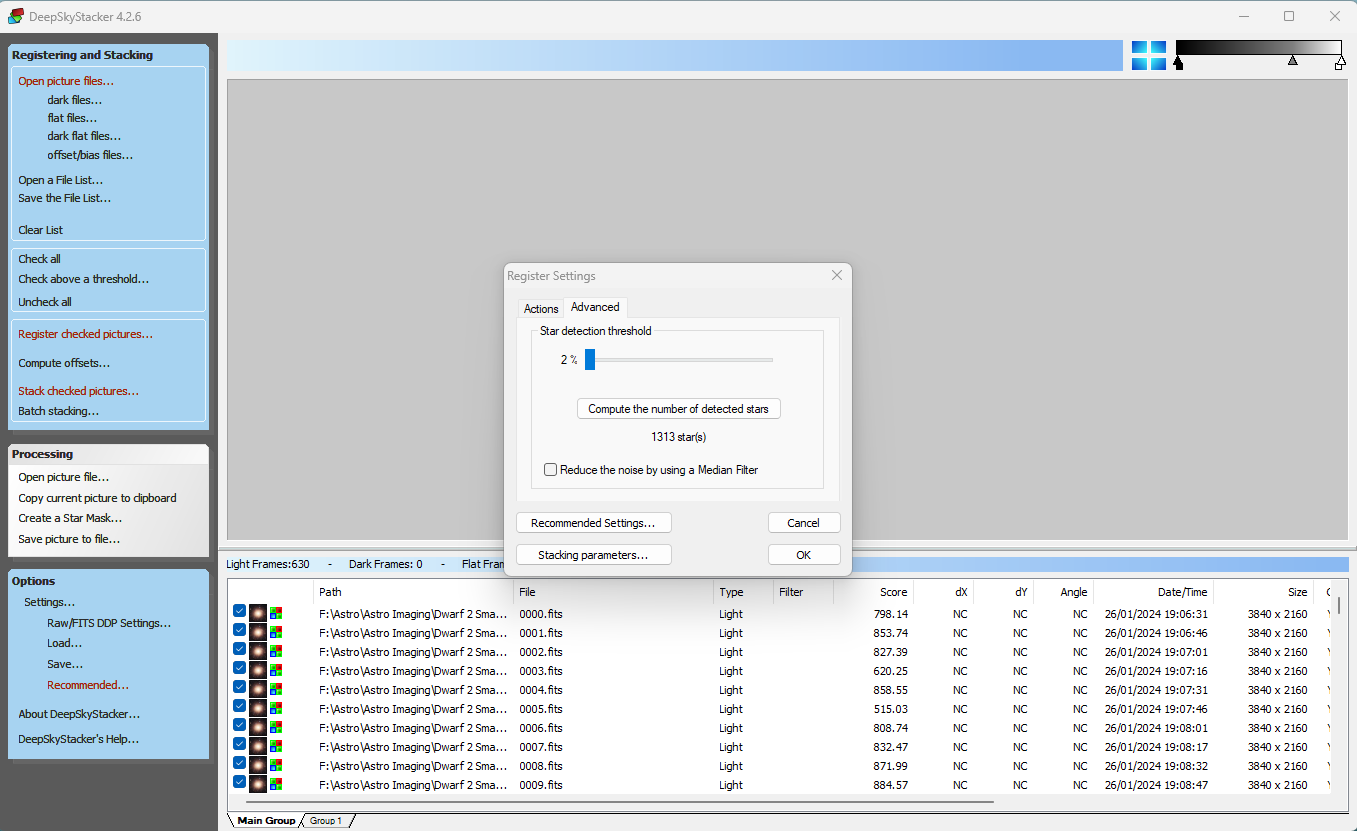The width and height of the screenshot is (1357, 831).
Task: Click the RGB color-pattern icon for 0001.fits
Action: coord(276,632)
